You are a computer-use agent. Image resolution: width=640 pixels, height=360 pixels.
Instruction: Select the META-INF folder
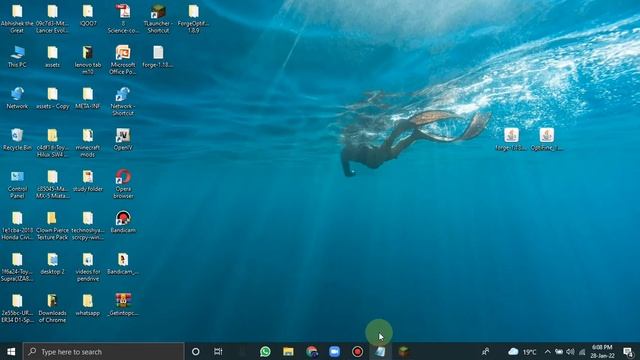88,98
